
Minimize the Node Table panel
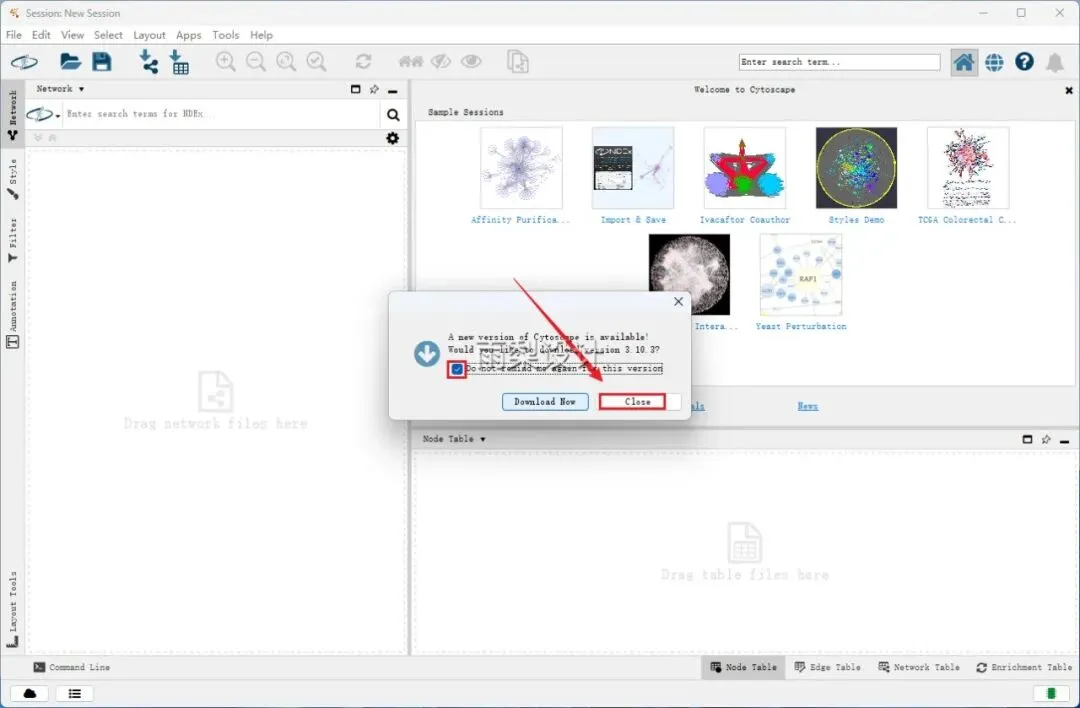click(1064, 440)
